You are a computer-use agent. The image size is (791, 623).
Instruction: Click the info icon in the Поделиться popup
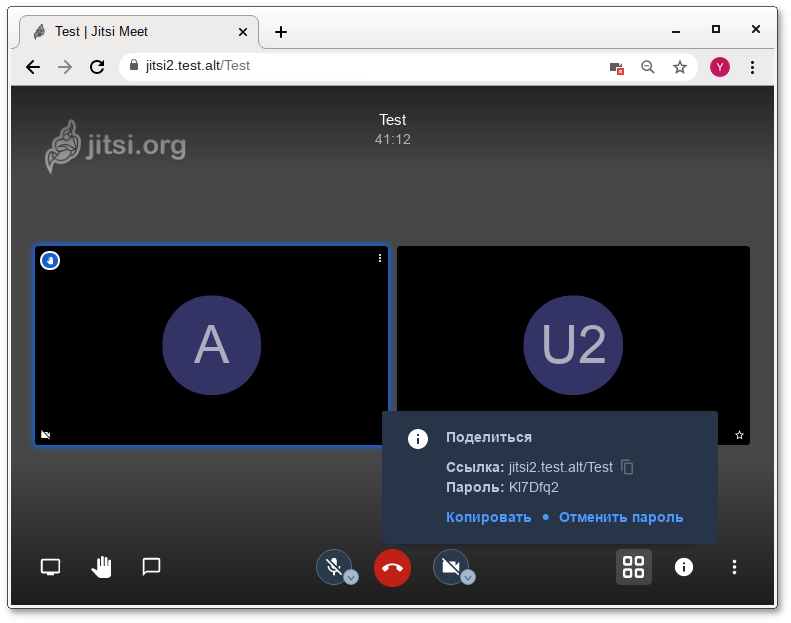418,439
